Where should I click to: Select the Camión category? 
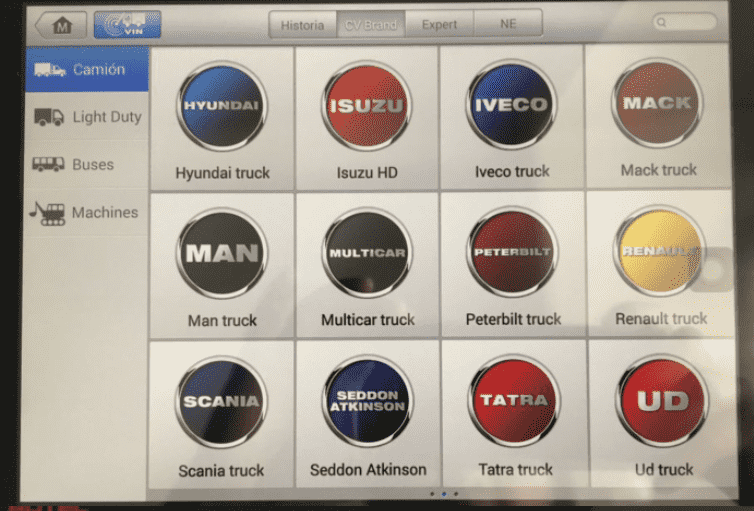click(x=87, y=70)
